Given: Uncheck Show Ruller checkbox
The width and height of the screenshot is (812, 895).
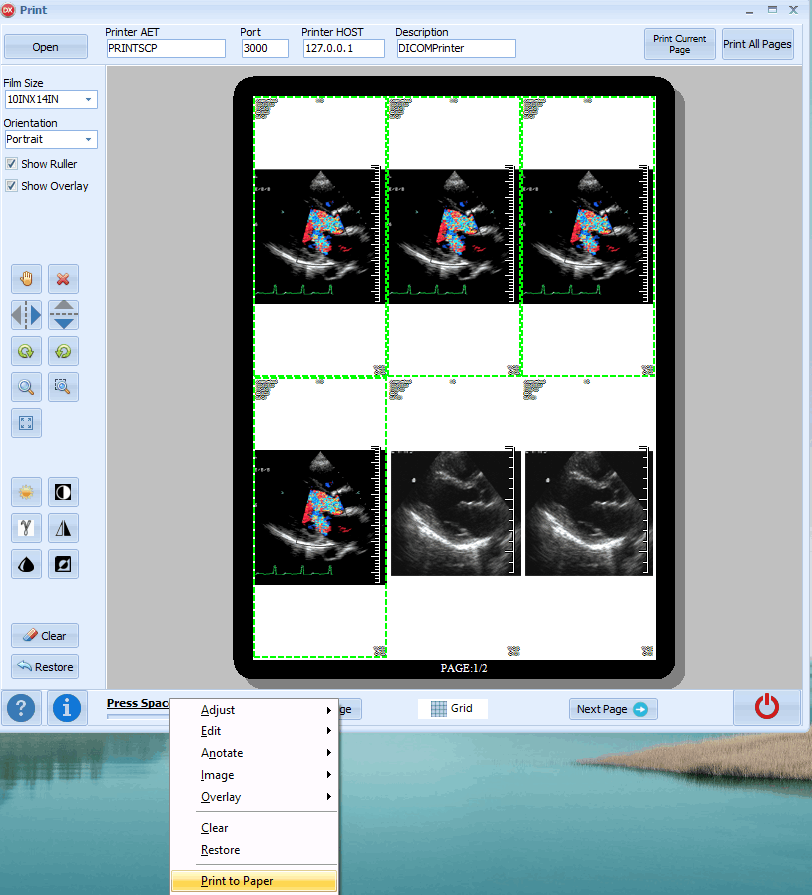Looking at the screenshot, I should [x=12, y=164].
